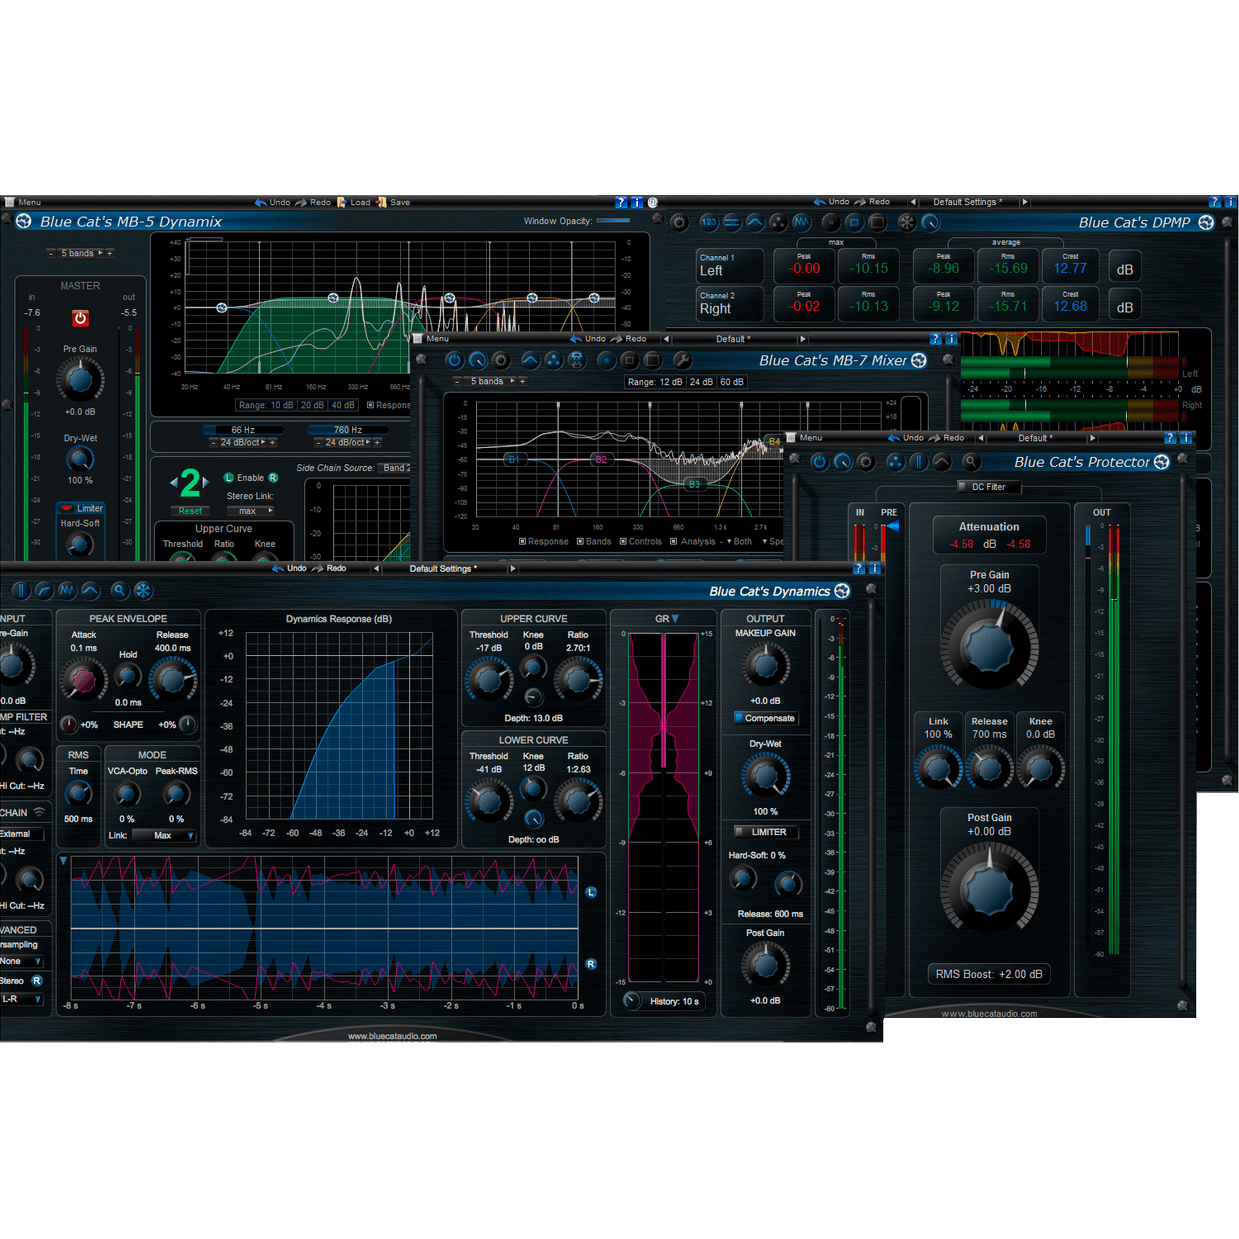Go to next band arrow beside 2
The image size is (1239, 1239).
(x=206, y=483)
